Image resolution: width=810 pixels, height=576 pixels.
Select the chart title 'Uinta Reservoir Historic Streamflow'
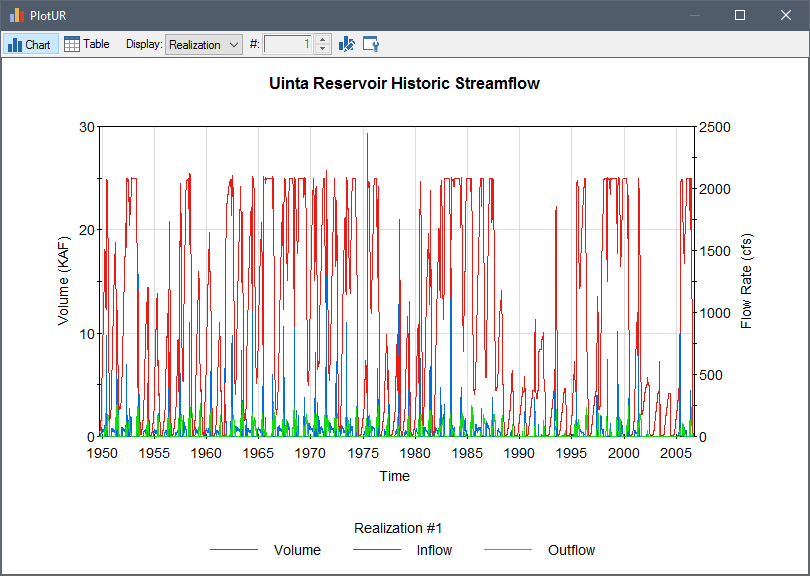(x=404, y=83)
